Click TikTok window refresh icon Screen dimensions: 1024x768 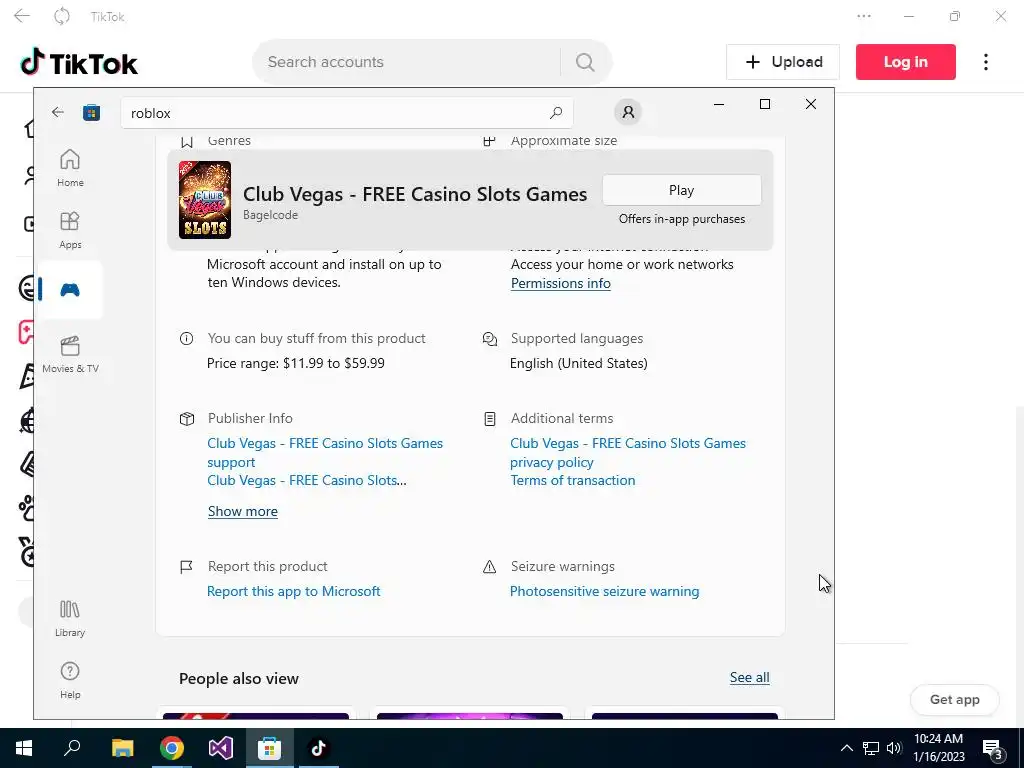61,16
